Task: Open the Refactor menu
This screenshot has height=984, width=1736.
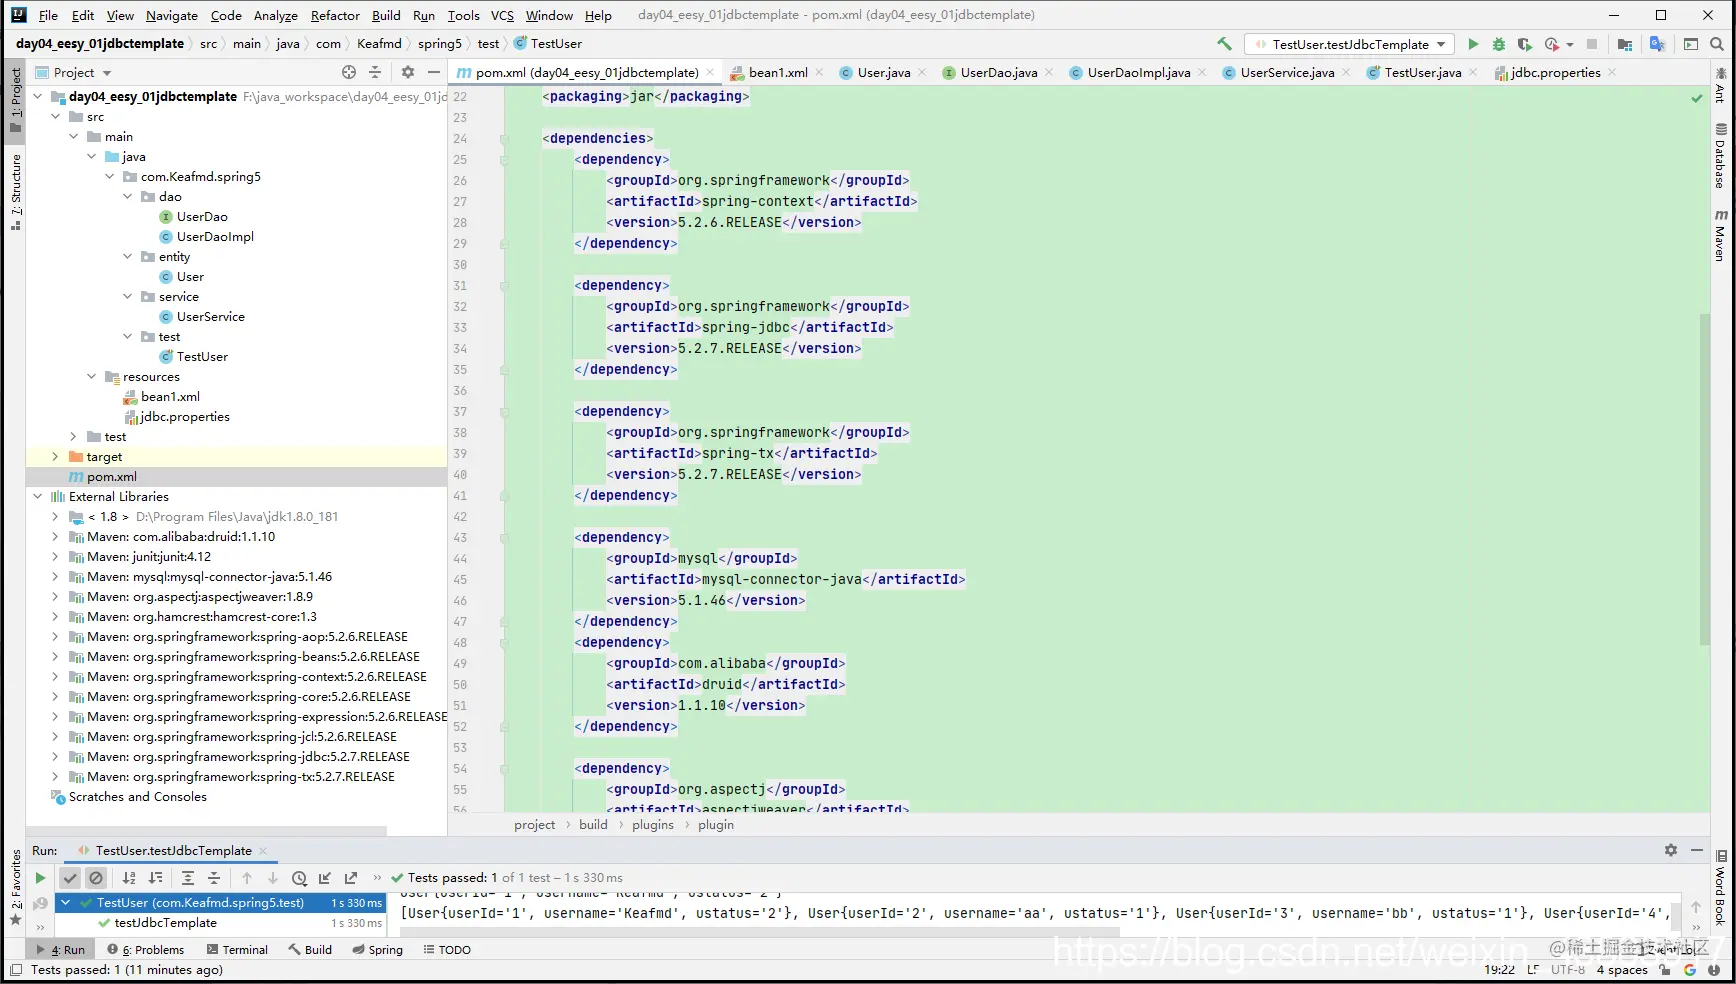Action: click(335, 15)
